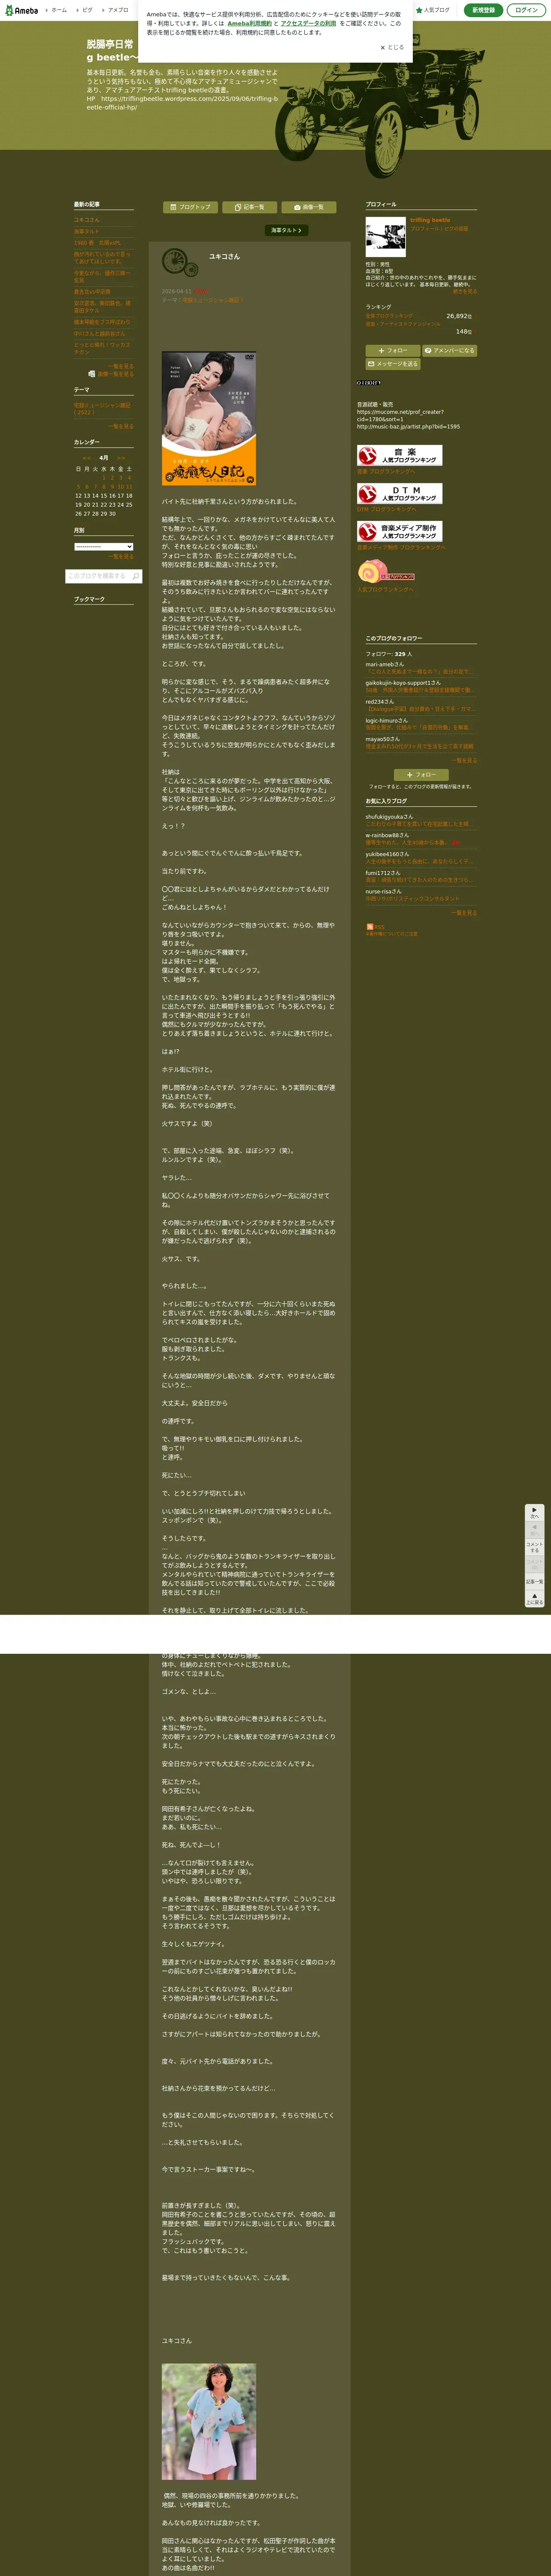Click the floating コメントする button
The image size is (551, 2576).
coord(535,1547)
